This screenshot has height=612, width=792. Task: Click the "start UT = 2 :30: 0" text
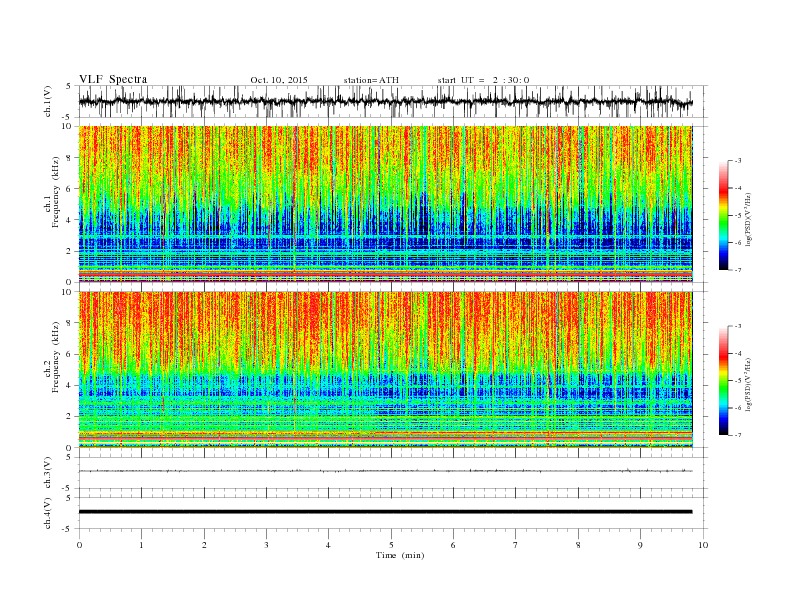[483, 80]
